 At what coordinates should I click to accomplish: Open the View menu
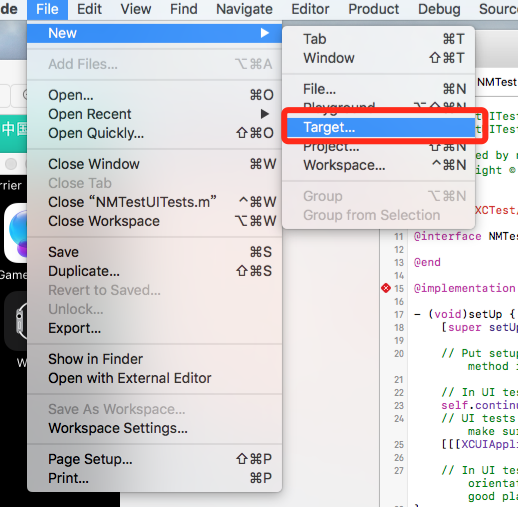(x=136, y=9)
